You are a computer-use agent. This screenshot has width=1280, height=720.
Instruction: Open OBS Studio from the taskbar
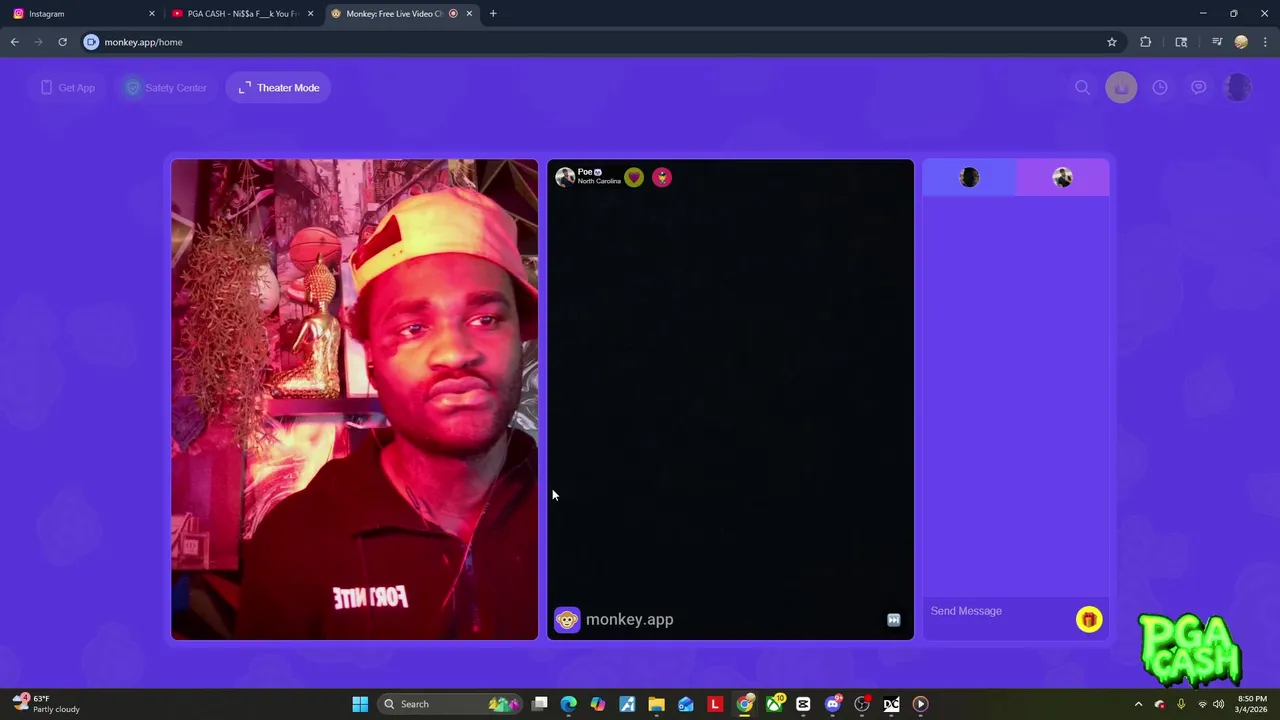[862, 704]
